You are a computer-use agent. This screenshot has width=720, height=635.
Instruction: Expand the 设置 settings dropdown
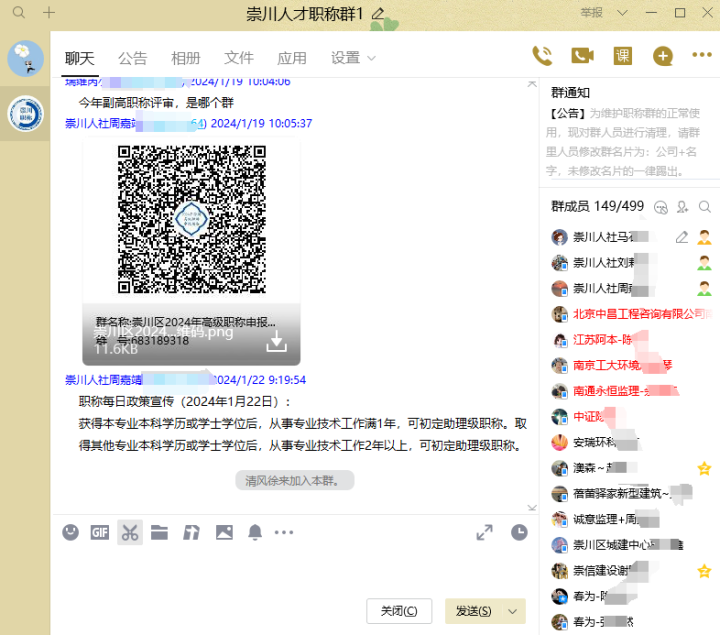click(372, 58)
